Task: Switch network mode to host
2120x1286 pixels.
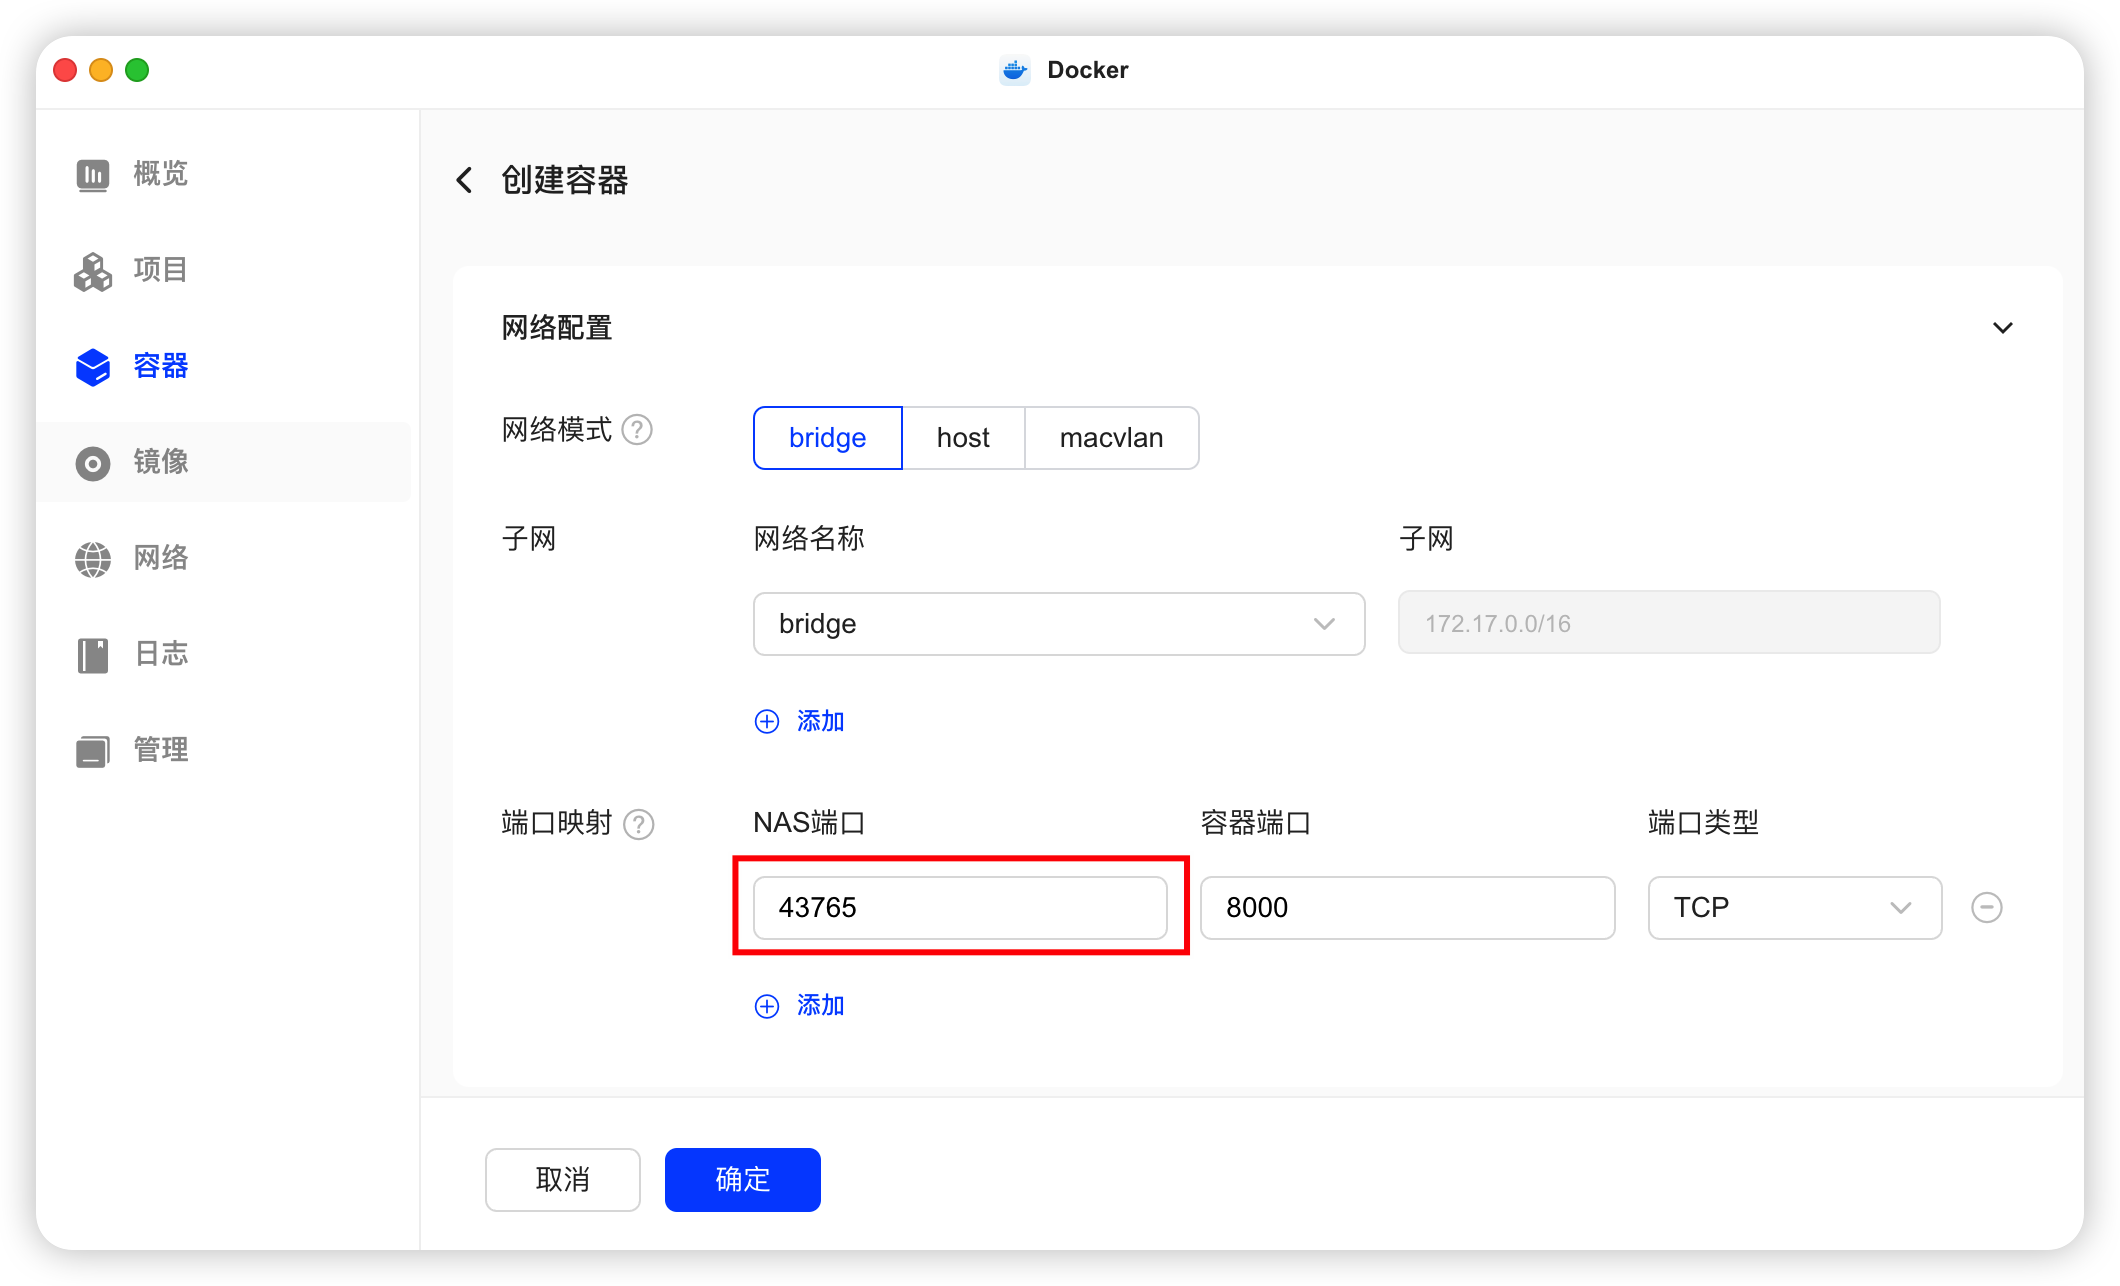Action: point(963,438)
